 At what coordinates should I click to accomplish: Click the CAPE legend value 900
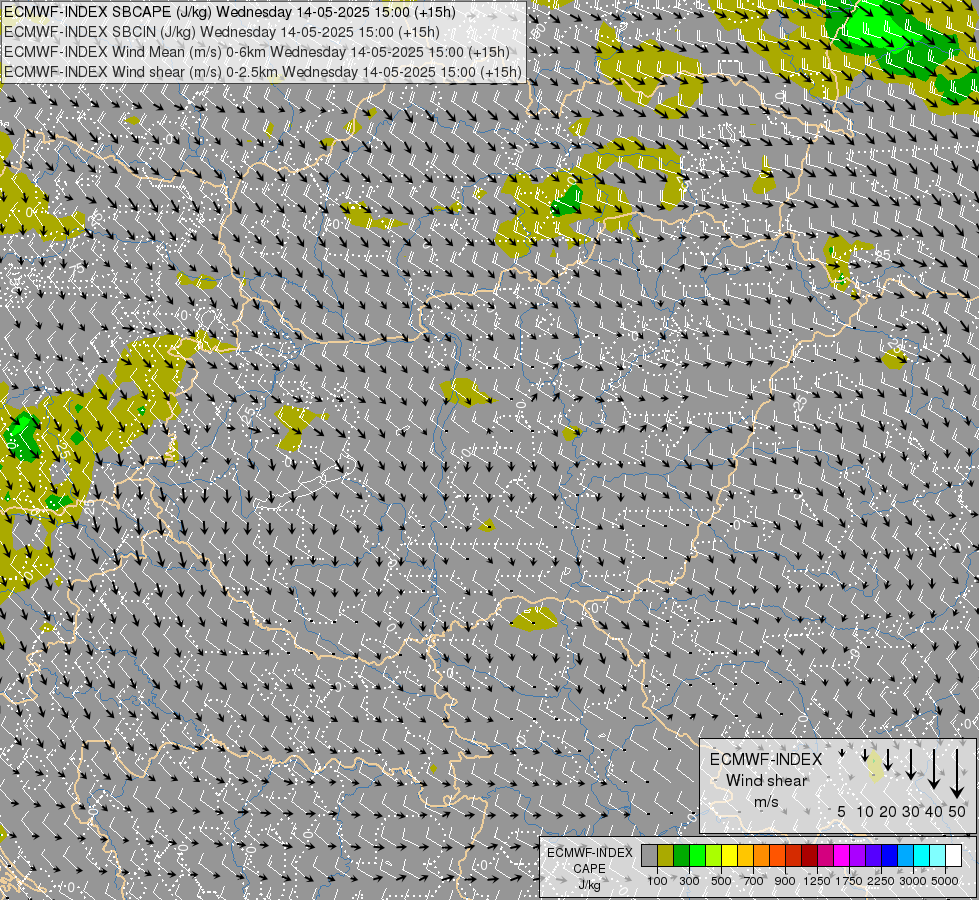pos(785,881)
